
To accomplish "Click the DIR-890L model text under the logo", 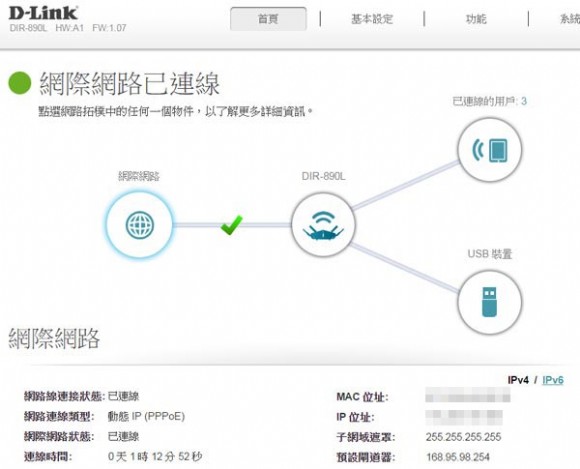I will pos(28,28).
